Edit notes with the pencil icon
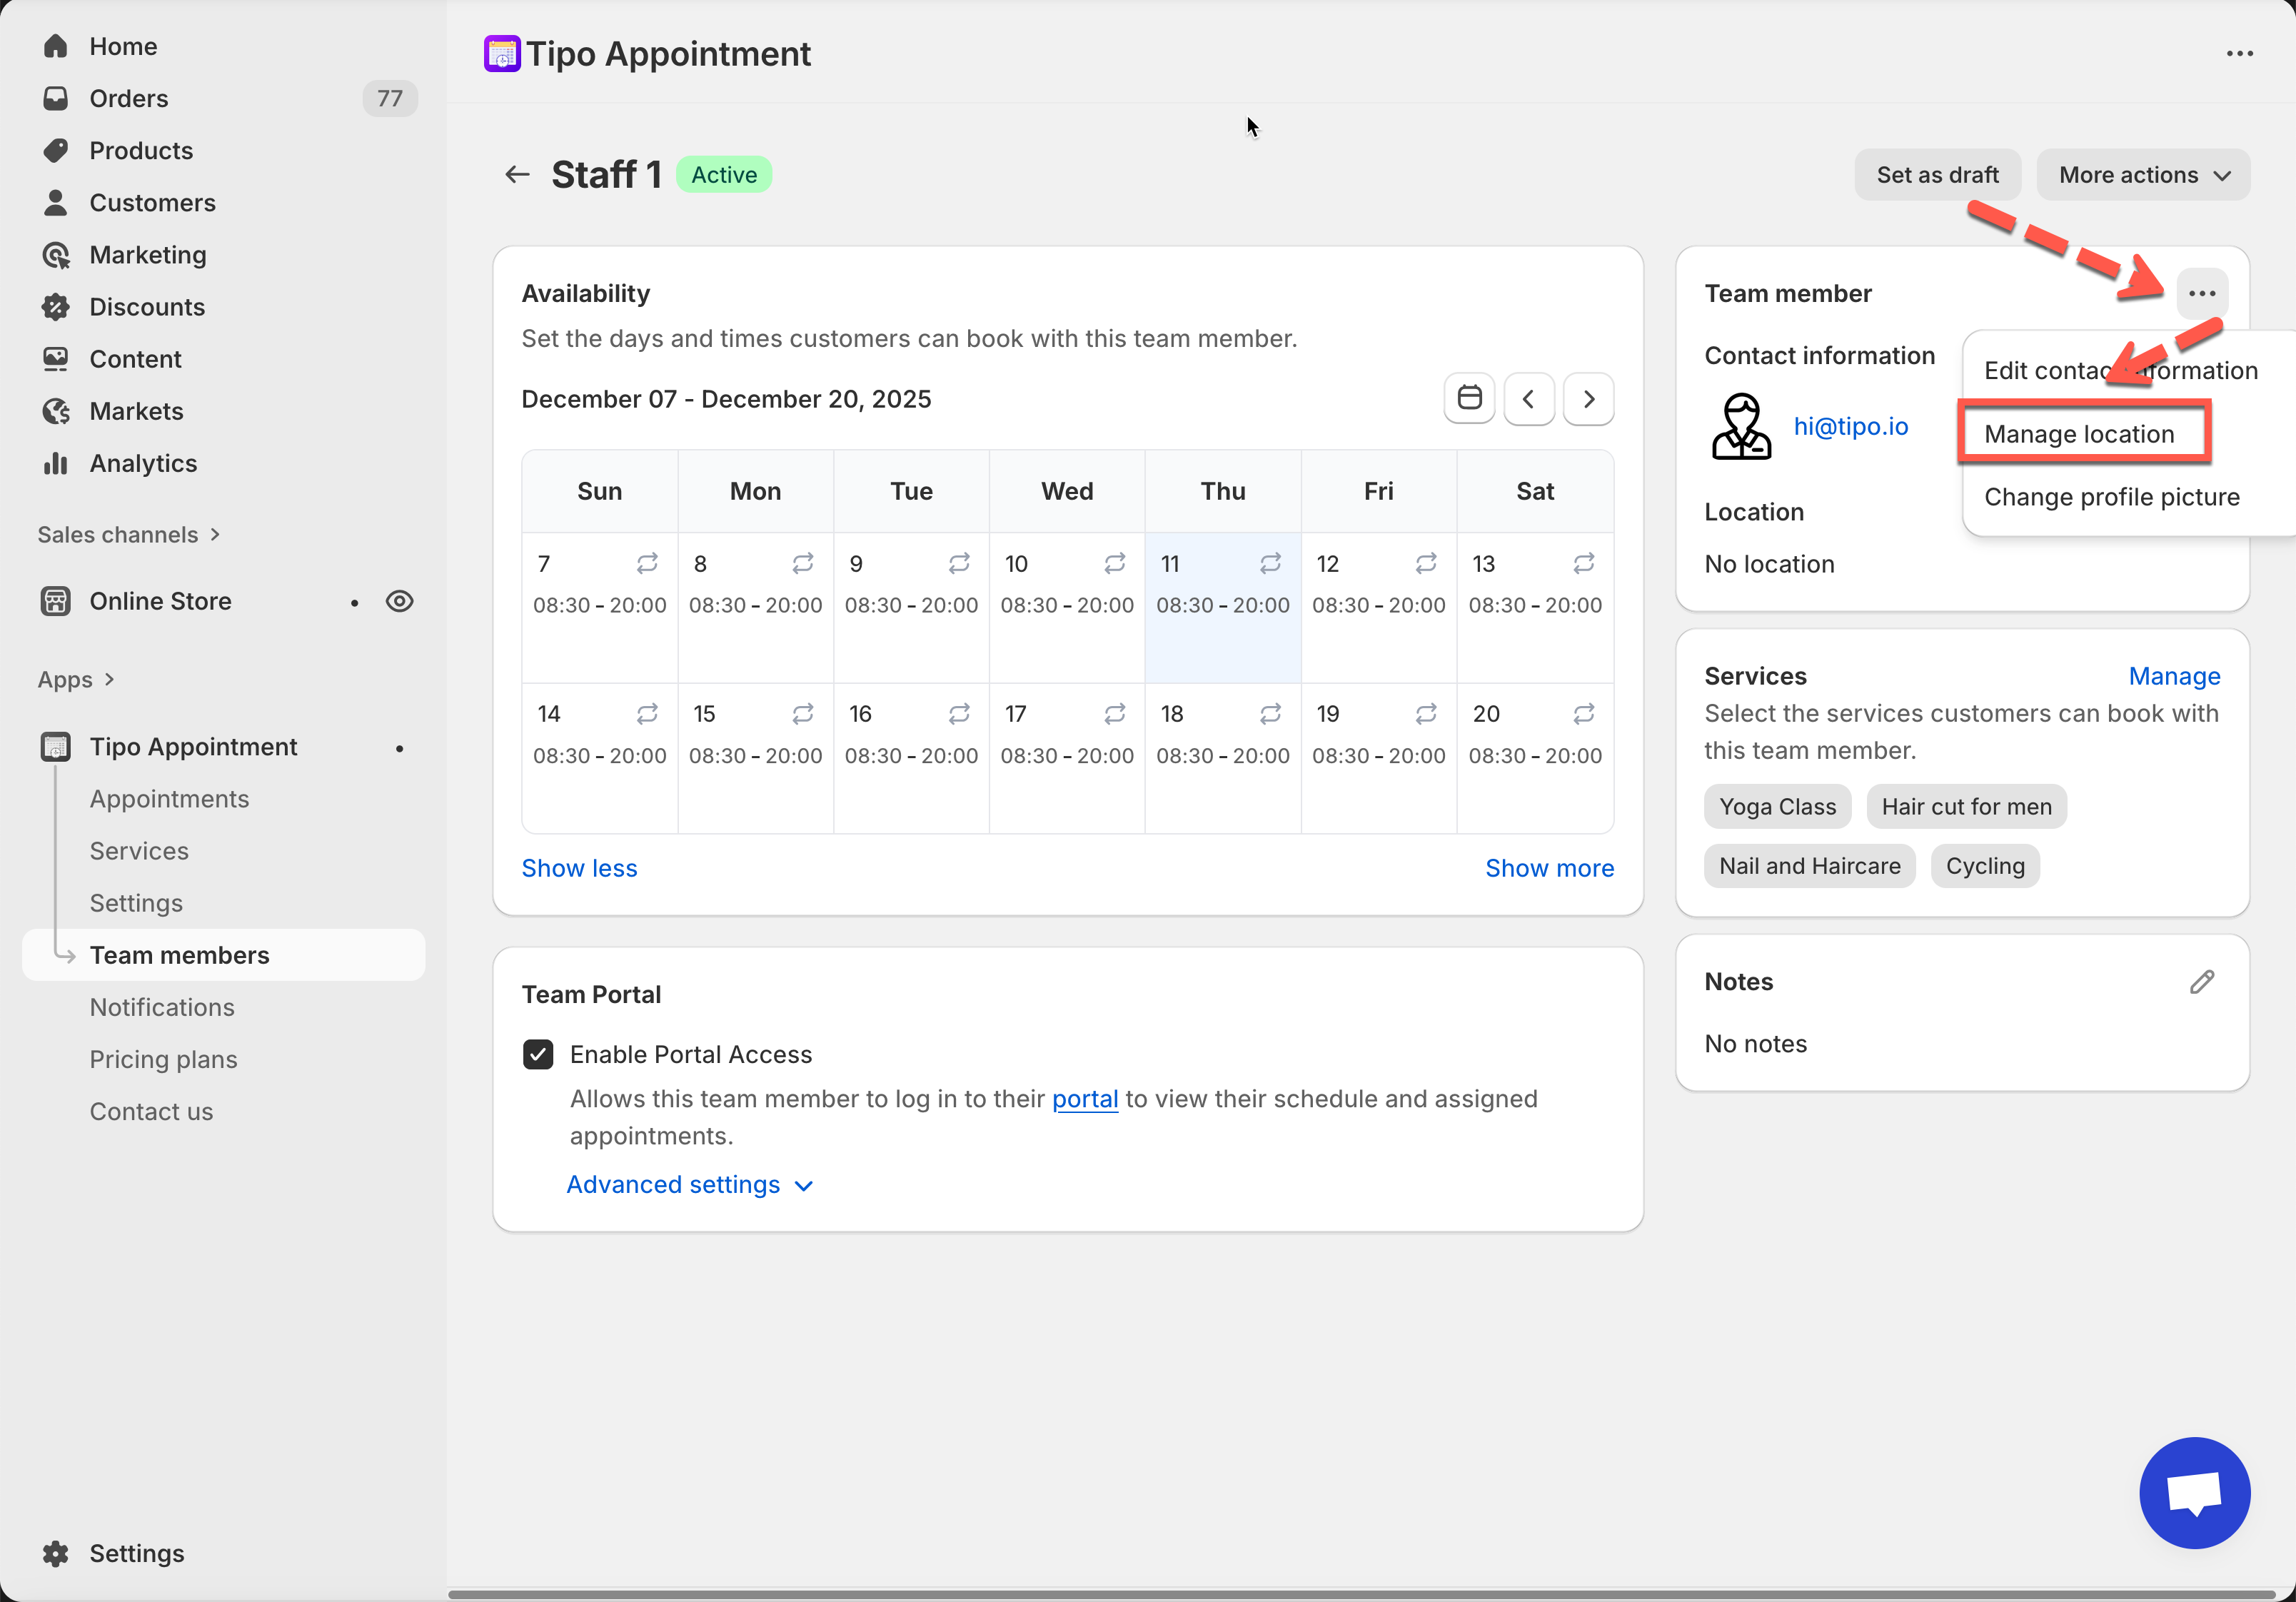 pyautogui.click(x=2201, y=982)
